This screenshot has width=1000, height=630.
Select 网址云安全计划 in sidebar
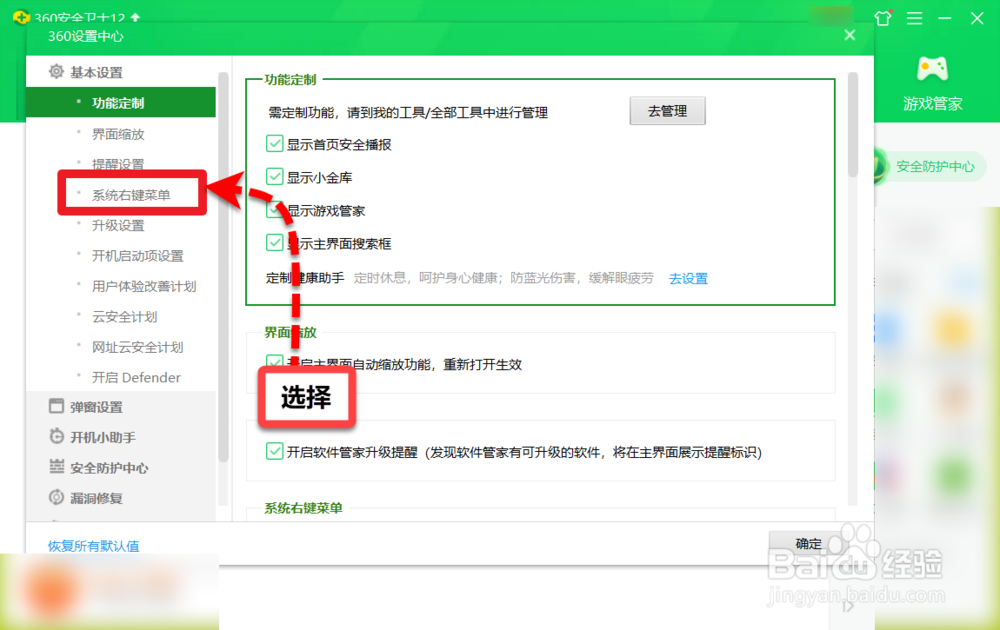coord(138,347)
